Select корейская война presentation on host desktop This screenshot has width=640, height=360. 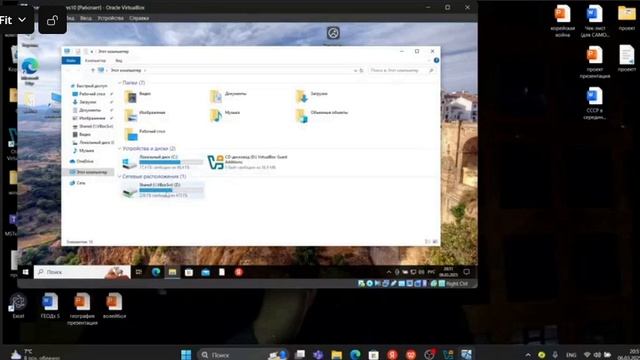click(x=563, y=21)
